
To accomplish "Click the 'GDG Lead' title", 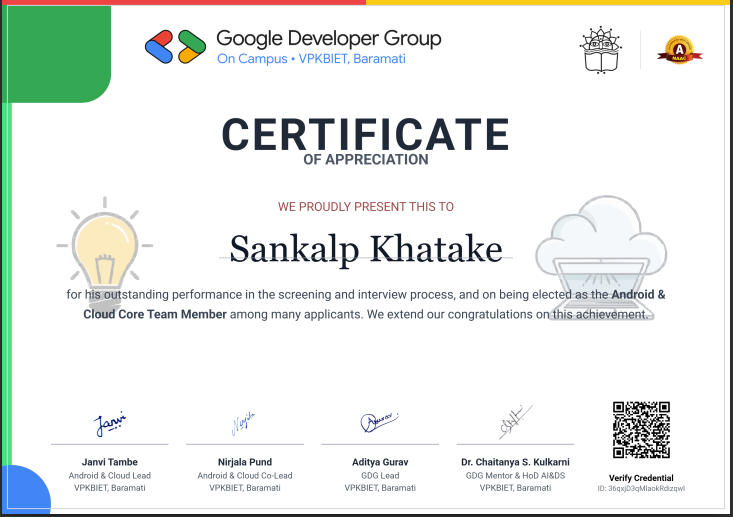I will coord(380,475).
